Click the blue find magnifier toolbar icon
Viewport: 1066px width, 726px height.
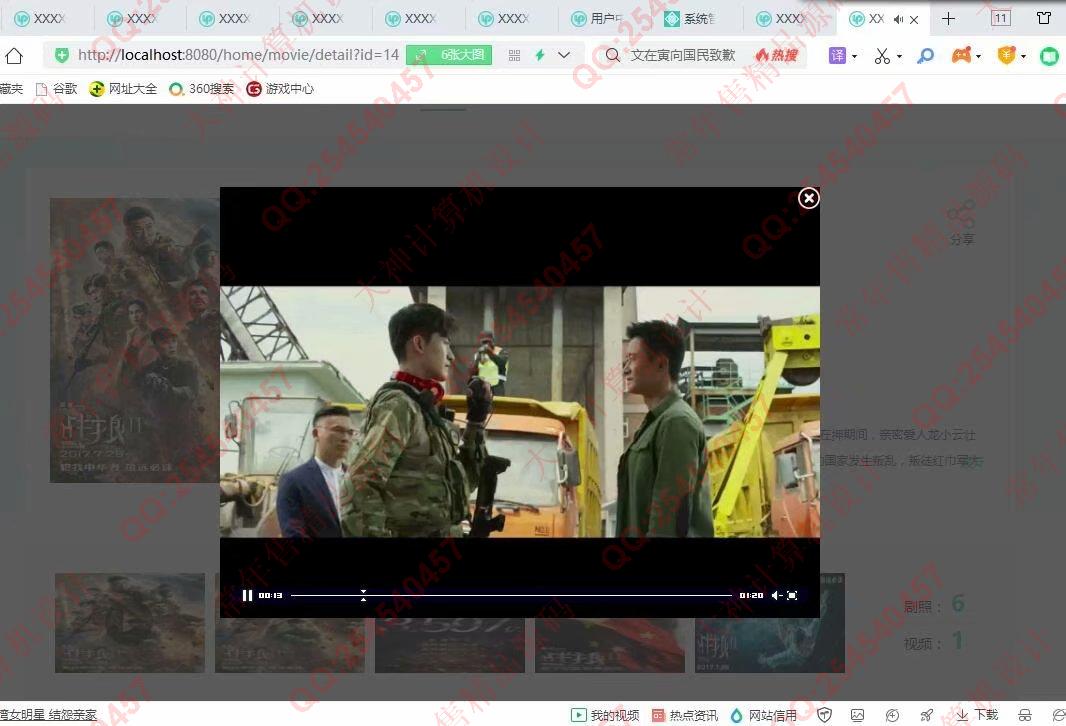point(925,56)
